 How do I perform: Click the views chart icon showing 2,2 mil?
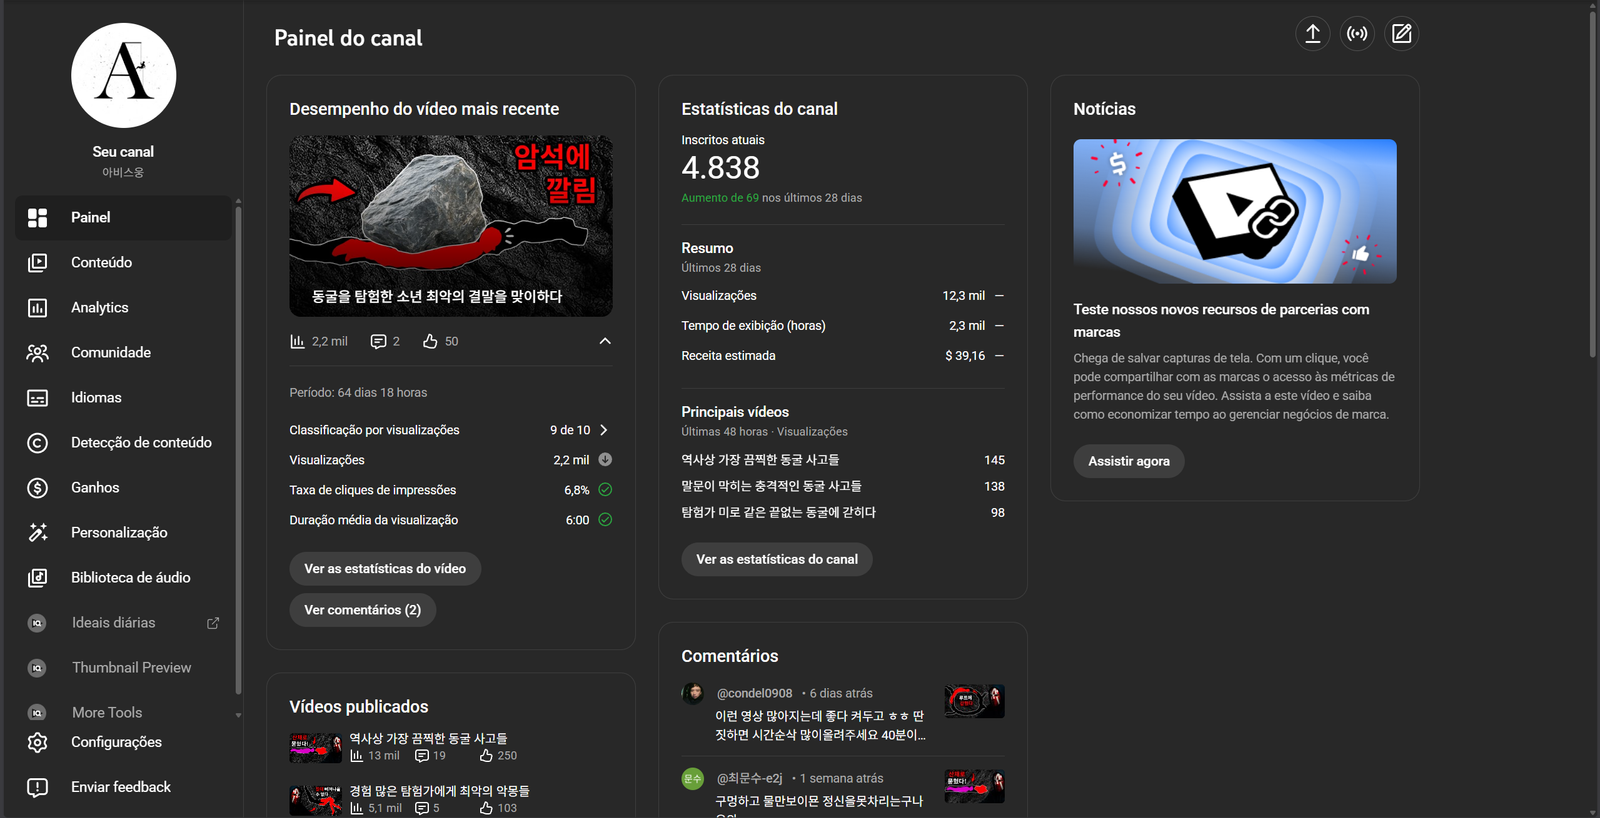297,342
